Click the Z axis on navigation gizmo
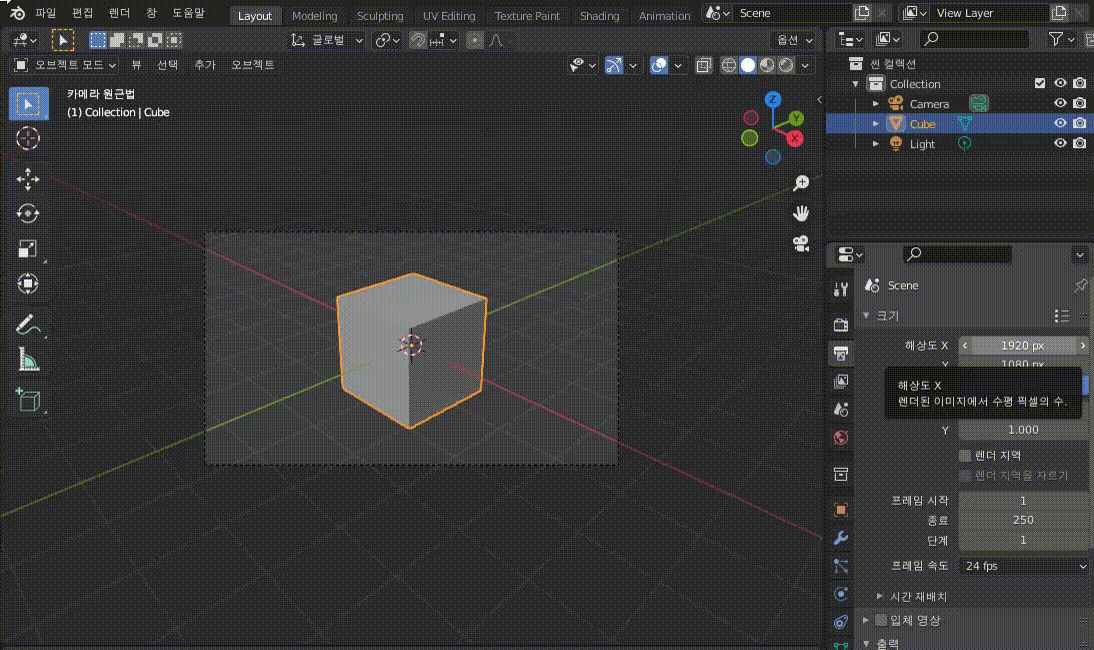The image size is (1094, 650). pos(772,100)
